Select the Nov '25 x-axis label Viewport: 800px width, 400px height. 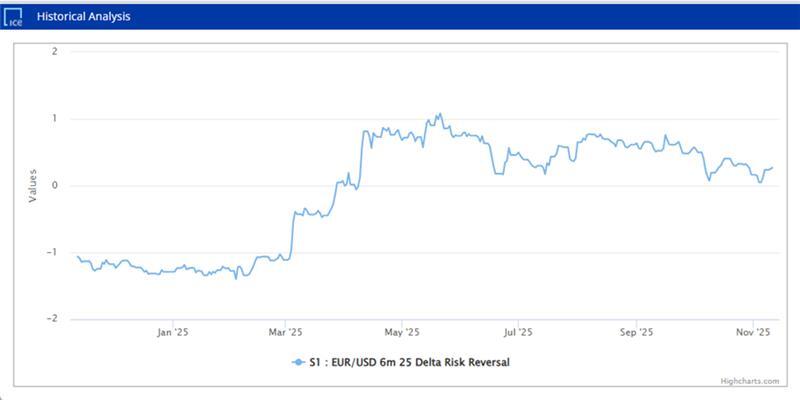point(752,332)
